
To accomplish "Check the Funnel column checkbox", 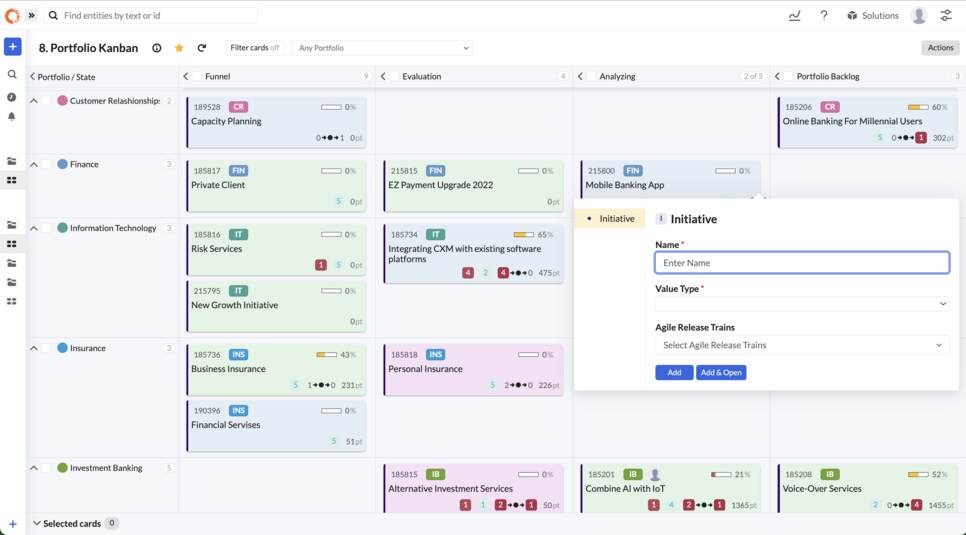I will (198, 76).
